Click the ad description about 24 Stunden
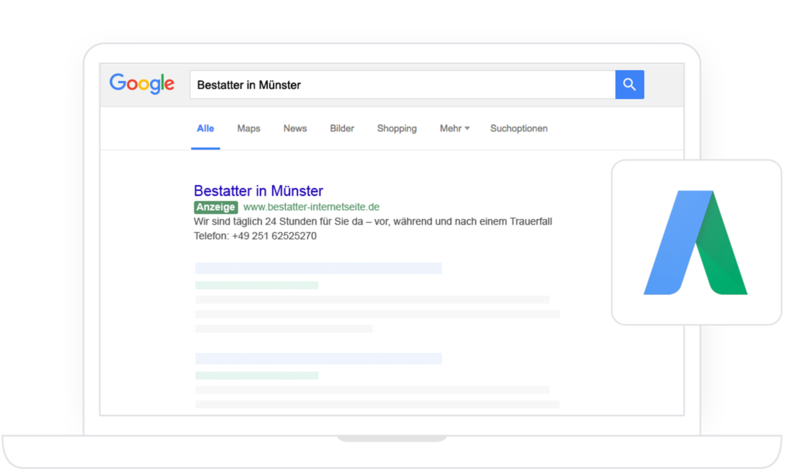The image size is (785, 471). coord(372,222)
